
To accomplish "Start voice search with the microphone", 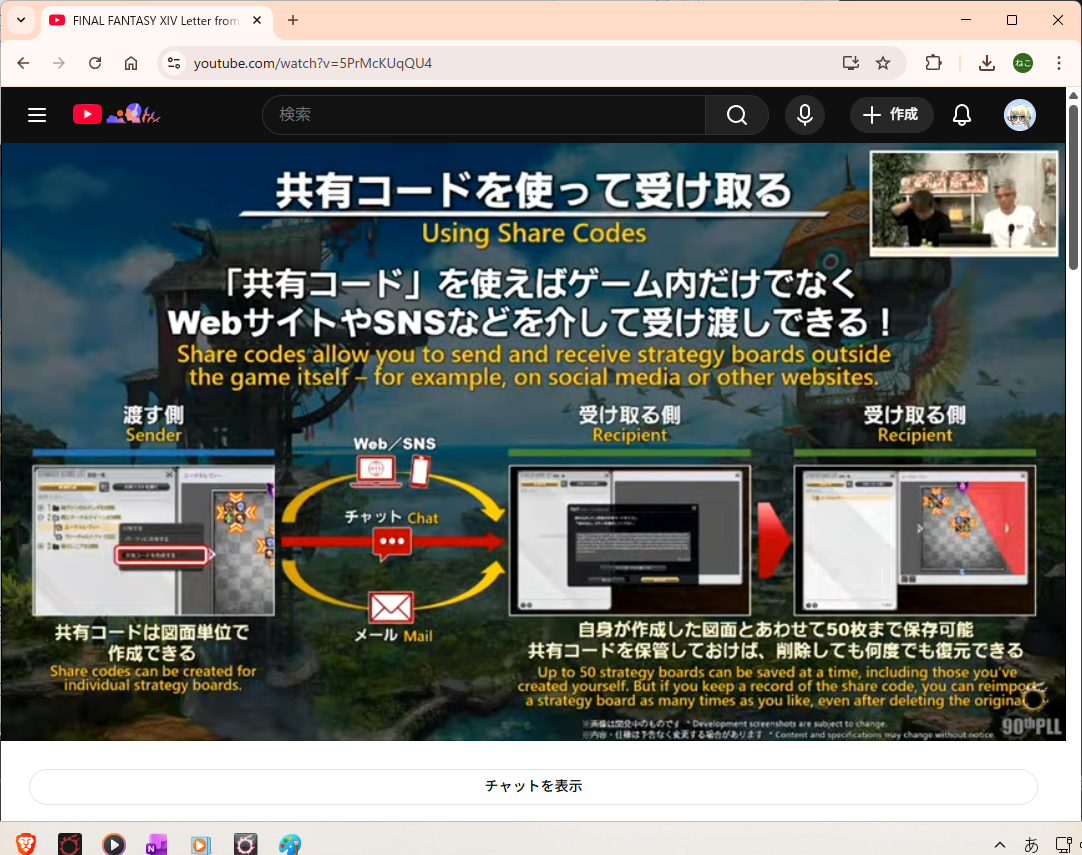I will point(805,115).
